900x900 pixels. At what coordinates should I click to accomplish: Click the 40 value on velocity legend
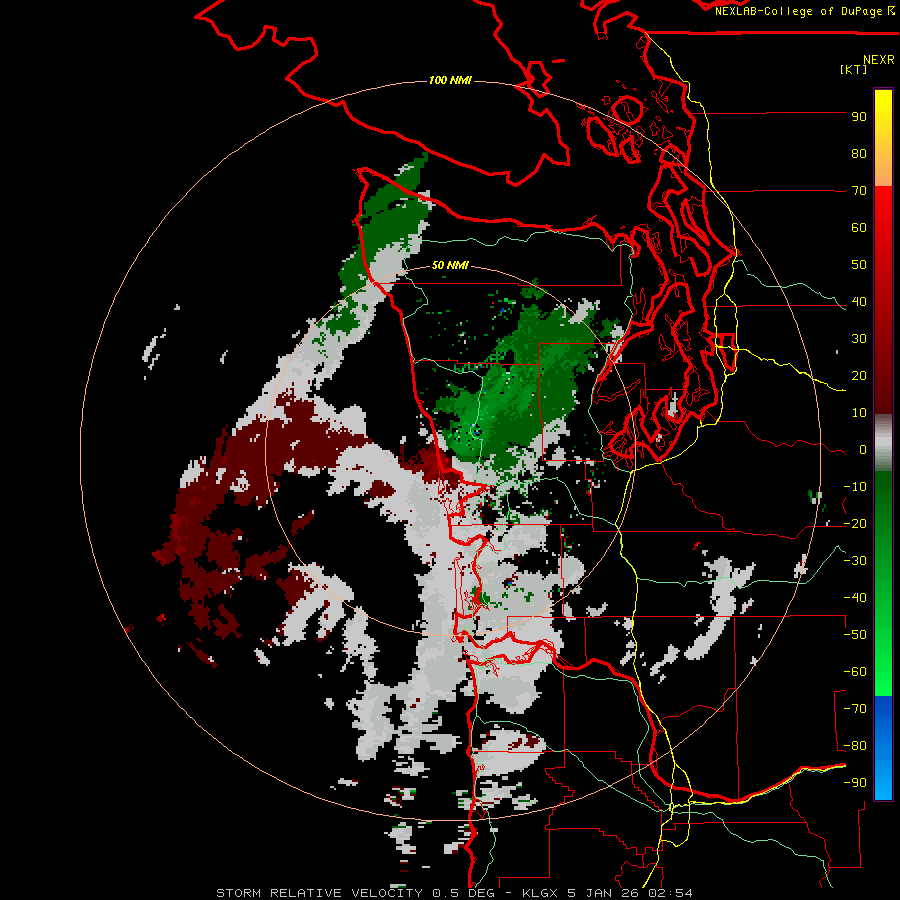pos(859,302)
